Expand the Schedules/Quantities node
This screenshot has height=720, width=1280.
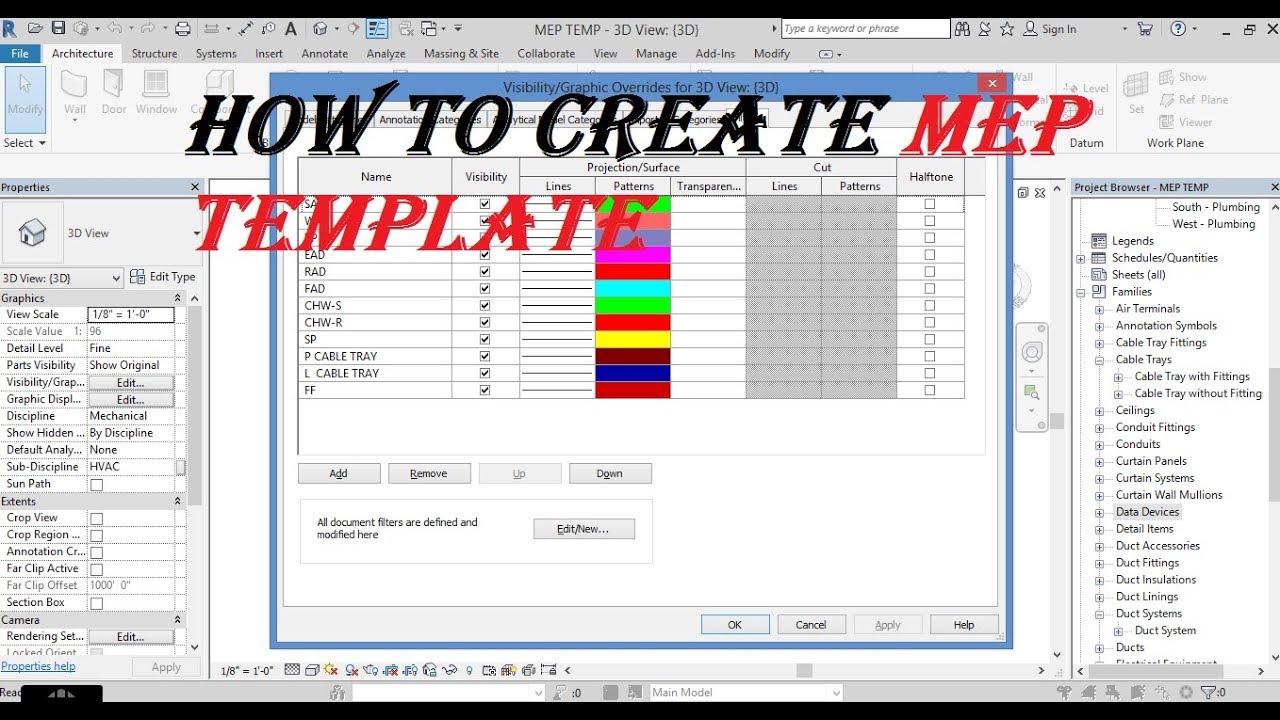click(1081, 258)
